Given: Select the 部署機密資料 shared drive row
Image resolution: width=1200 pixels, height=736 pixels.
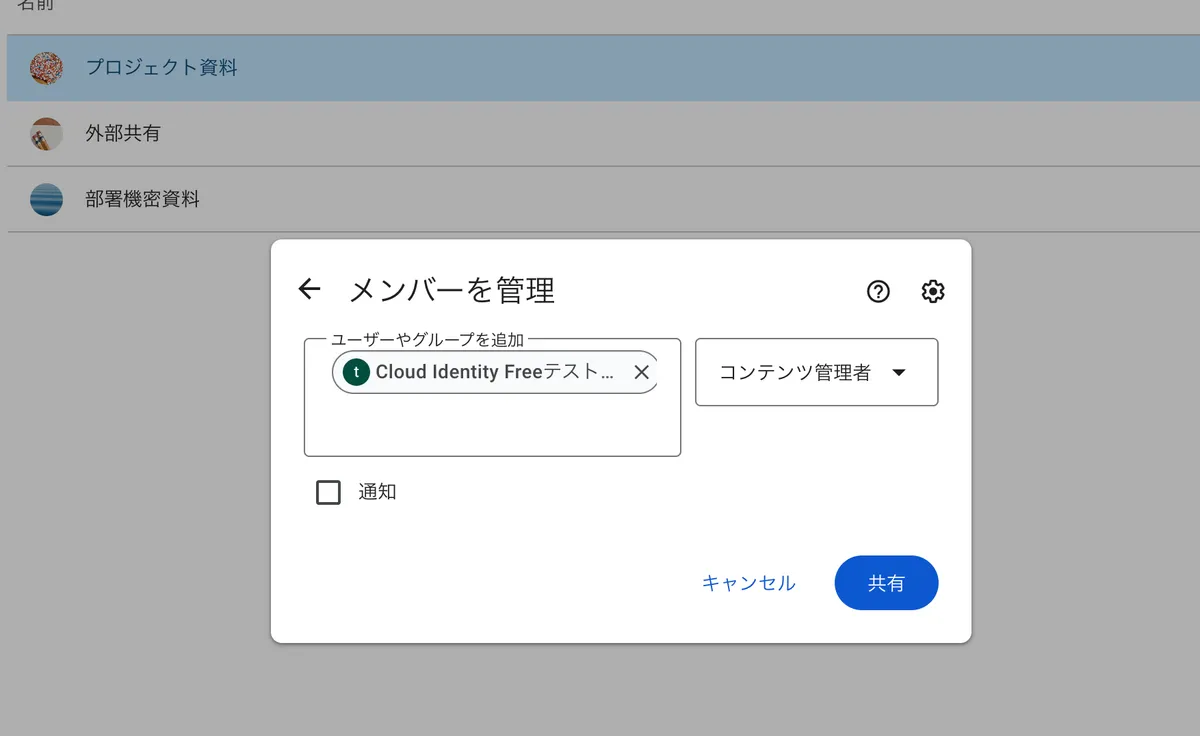Looking at the screenshot, I should [600, 199].
